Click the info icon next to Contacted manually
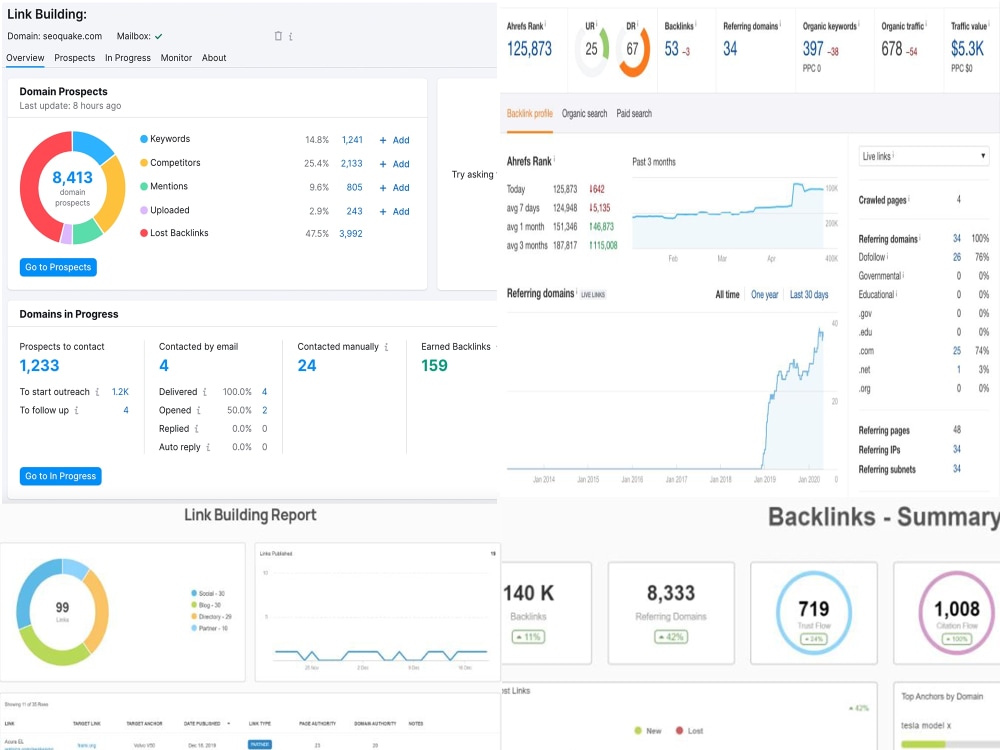The image size is (1000, 750). coord(386,346)
